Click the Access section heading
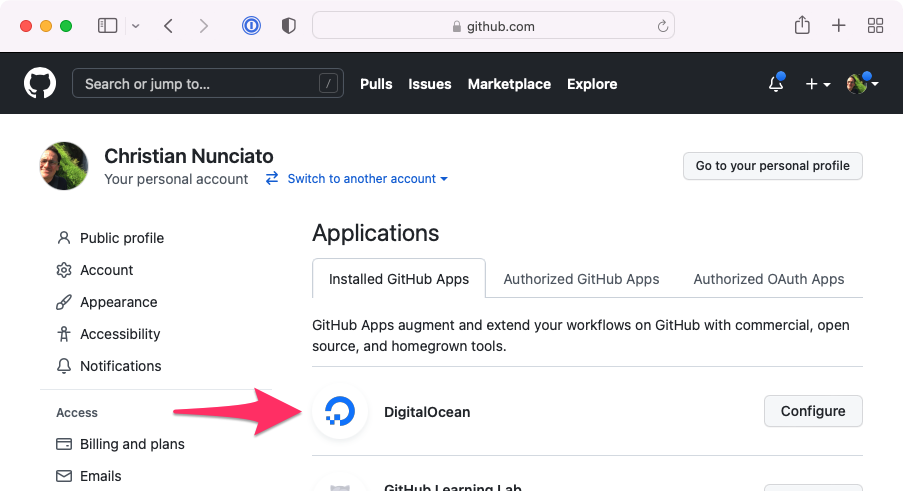 coord(77,412)
